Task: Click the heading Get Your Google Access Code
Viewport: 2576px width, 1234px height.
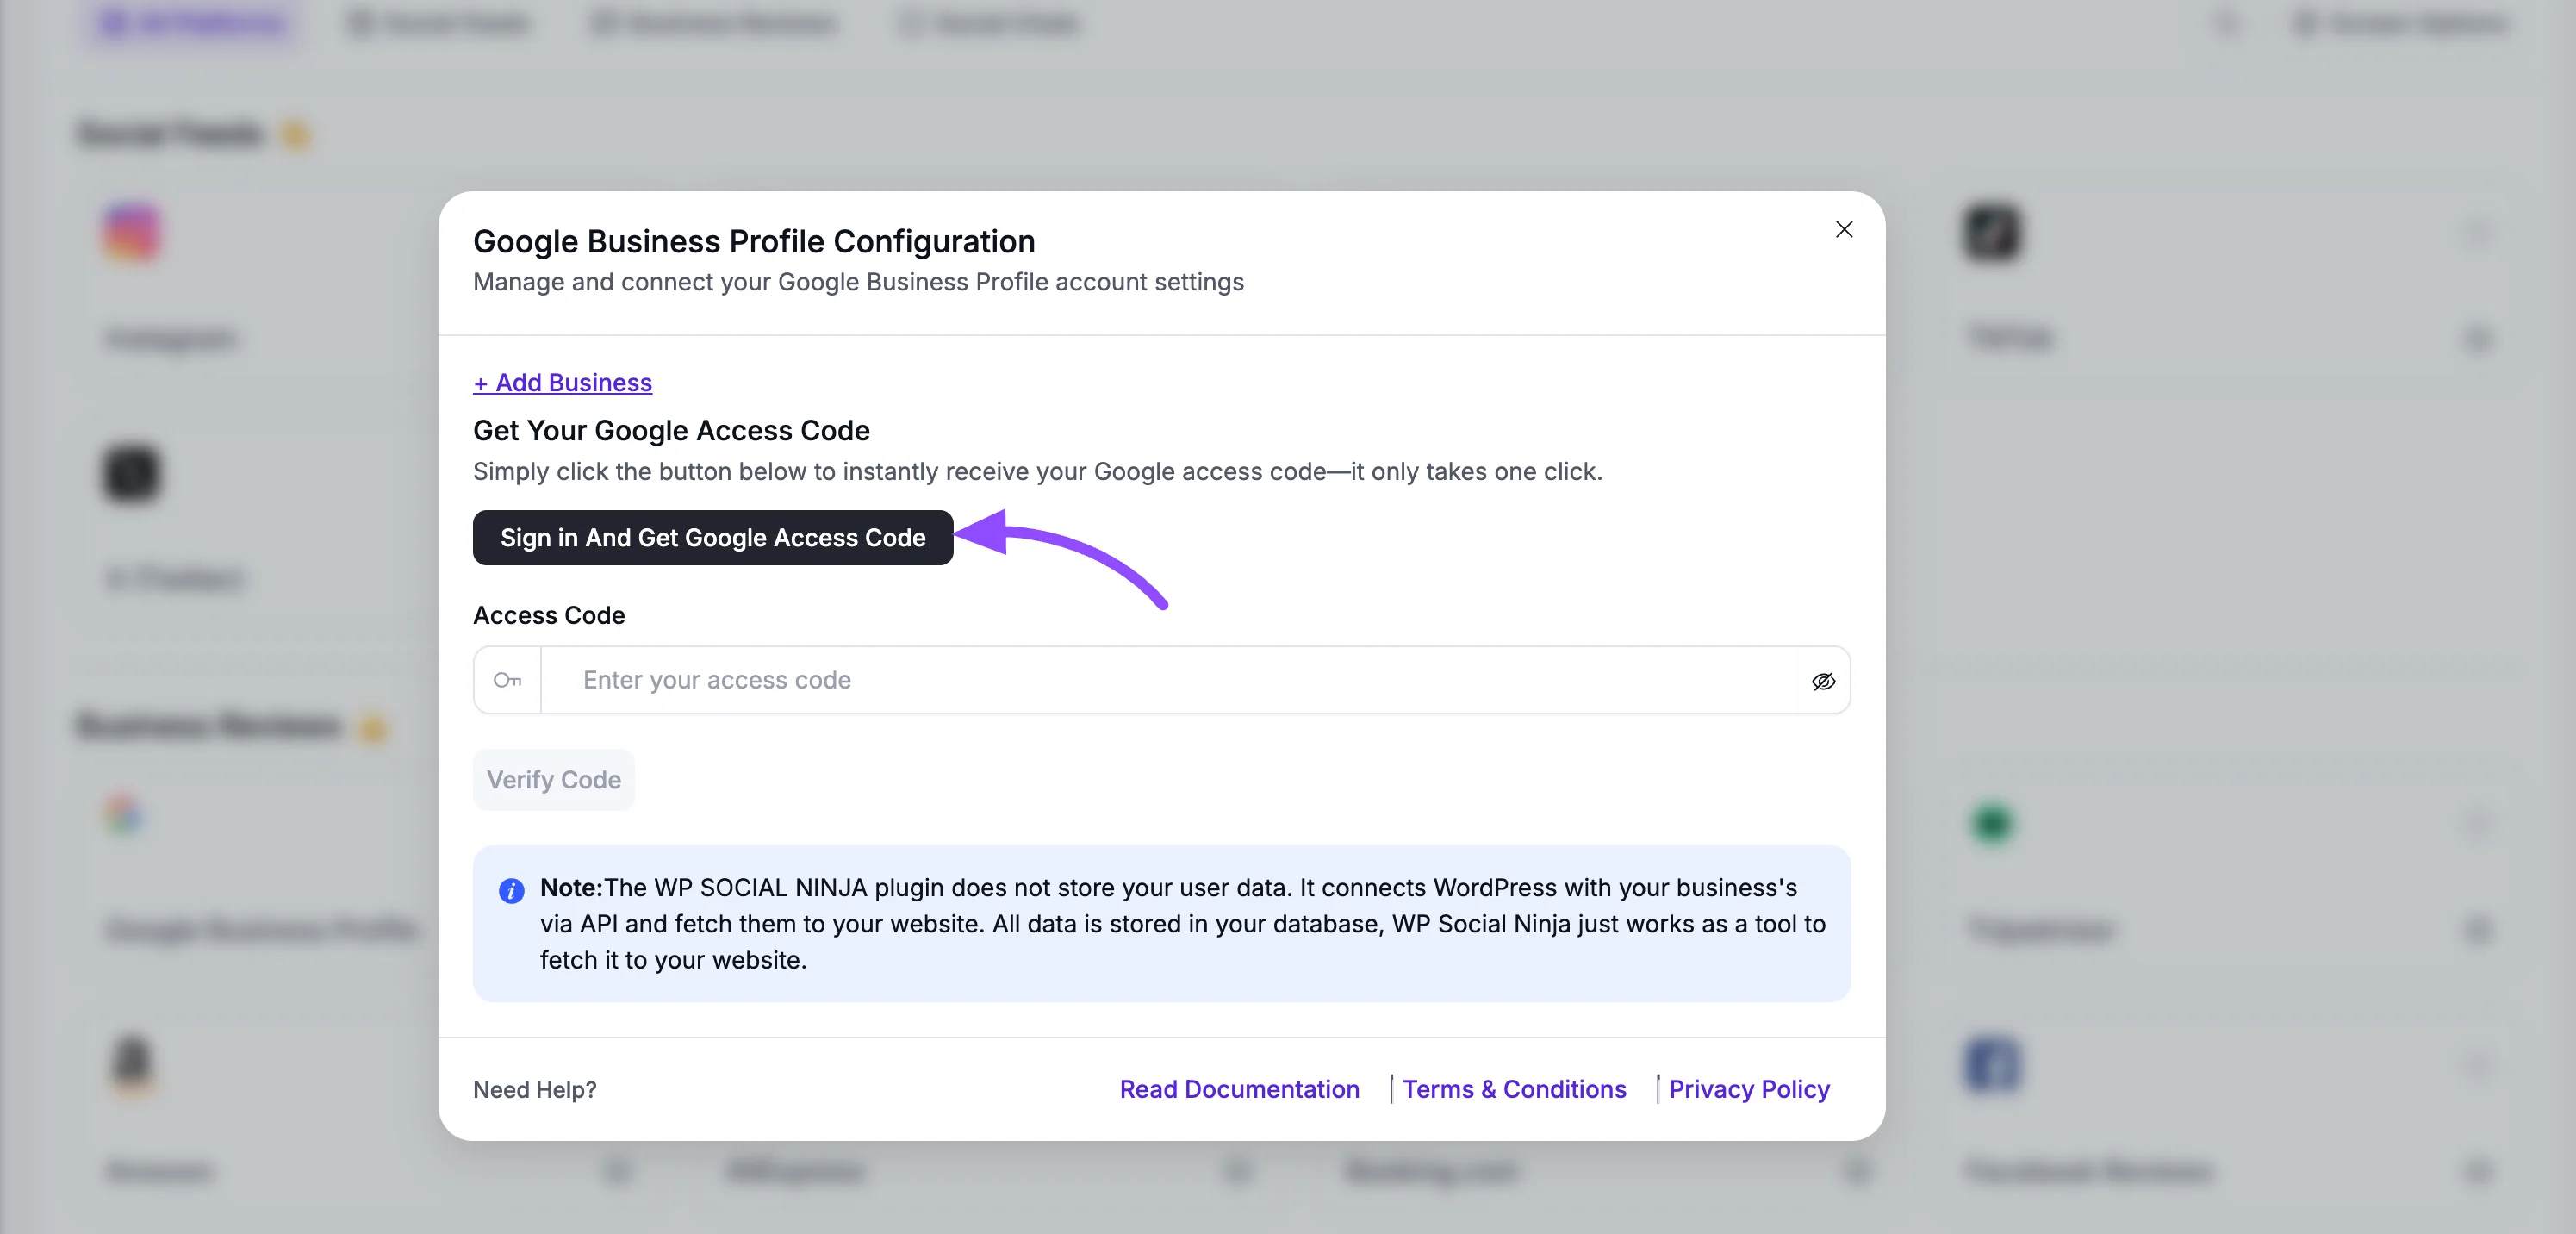Action: pos(671,430)
